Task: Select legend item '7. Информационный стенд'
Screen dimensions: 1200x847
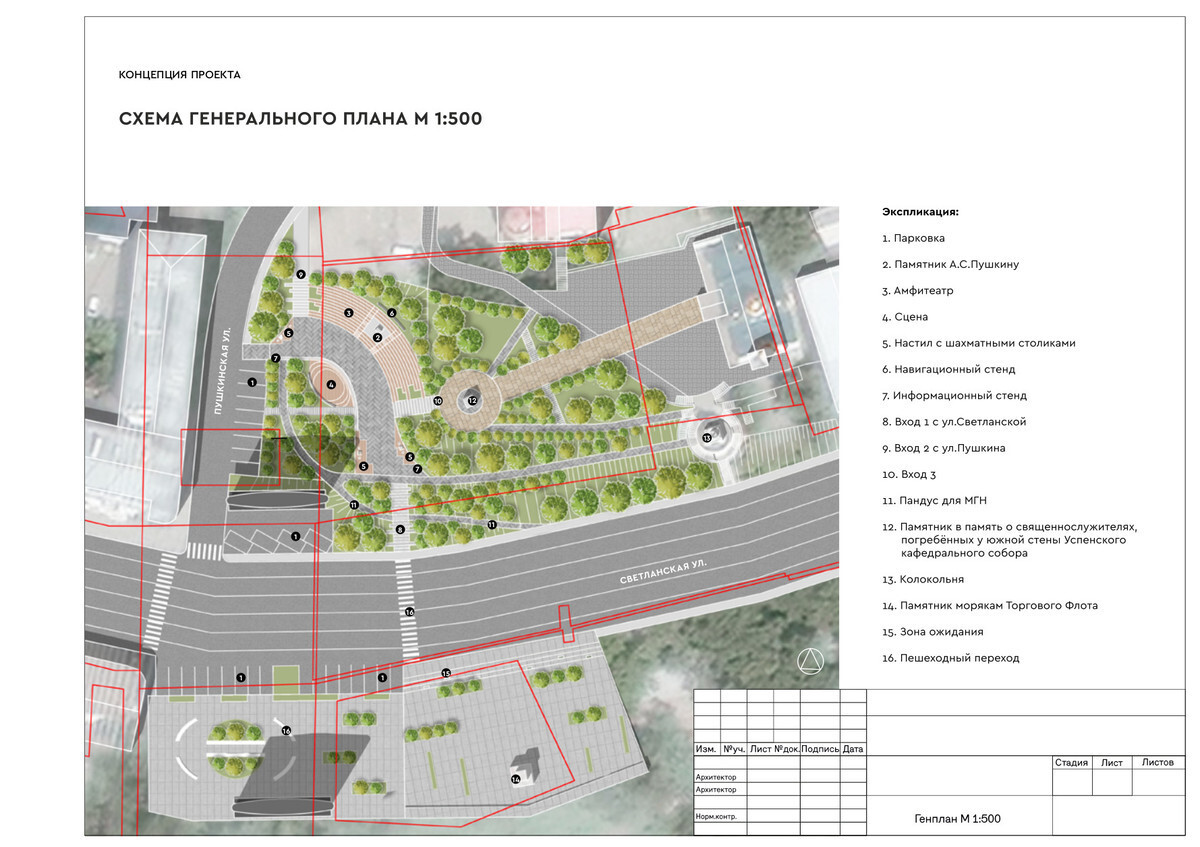Action: point(954,395)
